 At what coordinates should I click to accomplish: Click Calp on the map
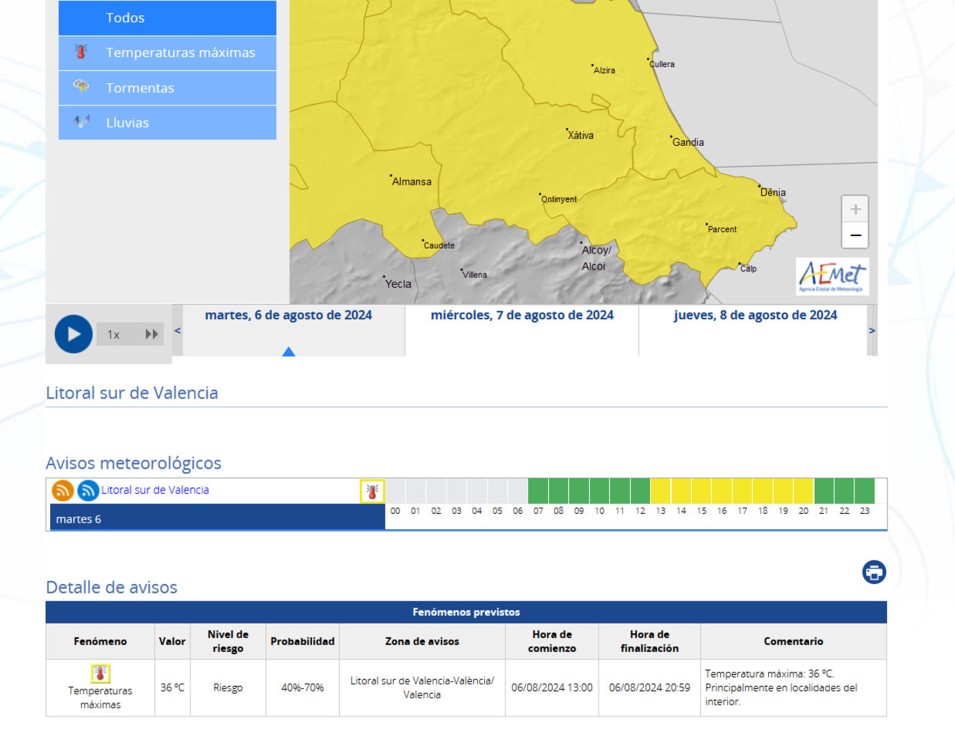(x=748, y=269)
